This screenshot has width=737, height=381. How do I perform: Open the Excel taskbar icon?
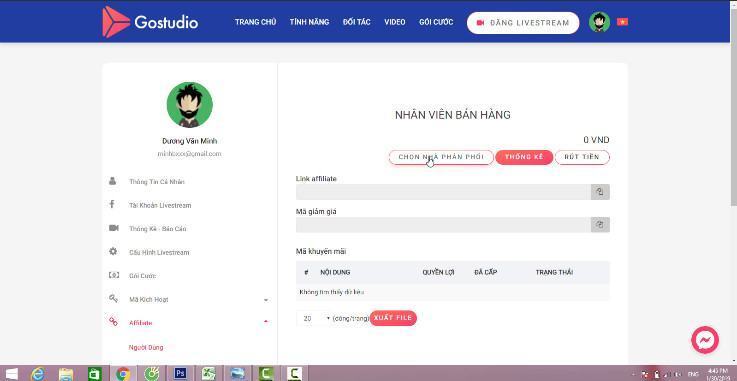coord(209,374)
